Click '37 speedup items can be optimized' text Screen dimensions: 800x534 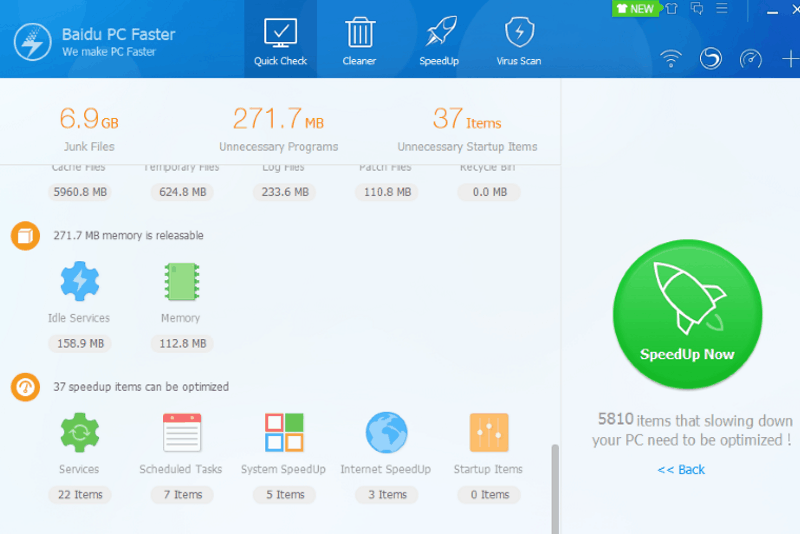point(141,387)
